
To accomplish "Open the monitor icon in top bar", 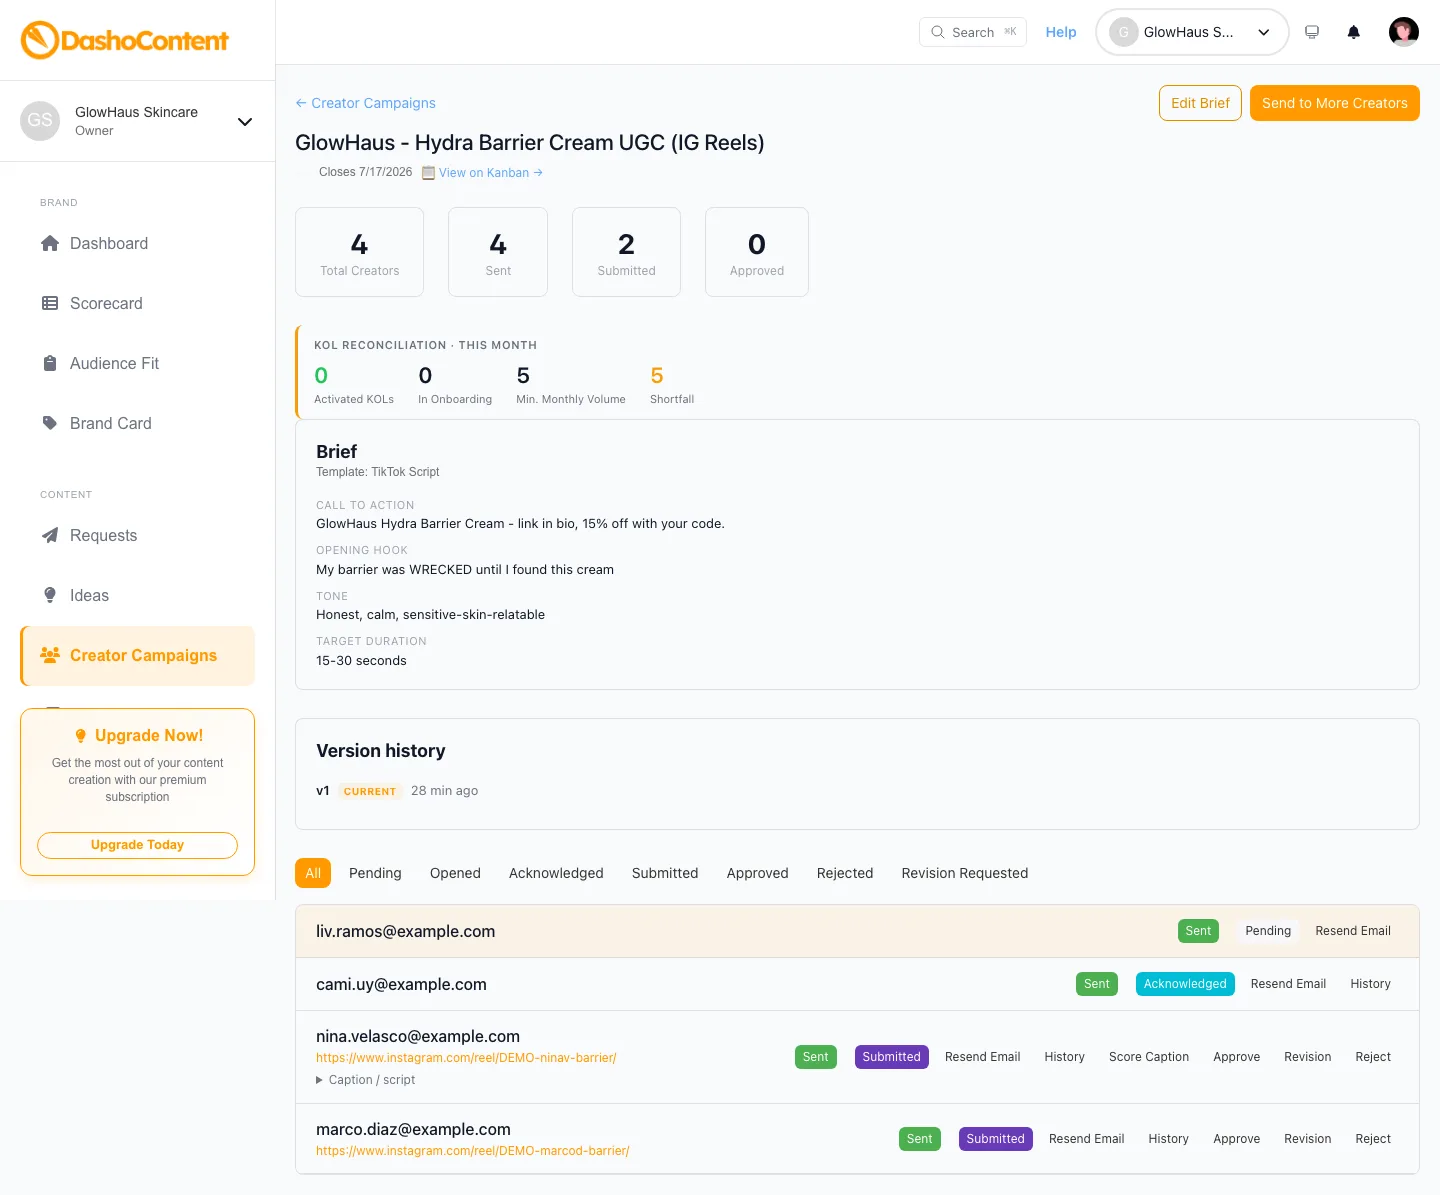I will coord(1312,32).
